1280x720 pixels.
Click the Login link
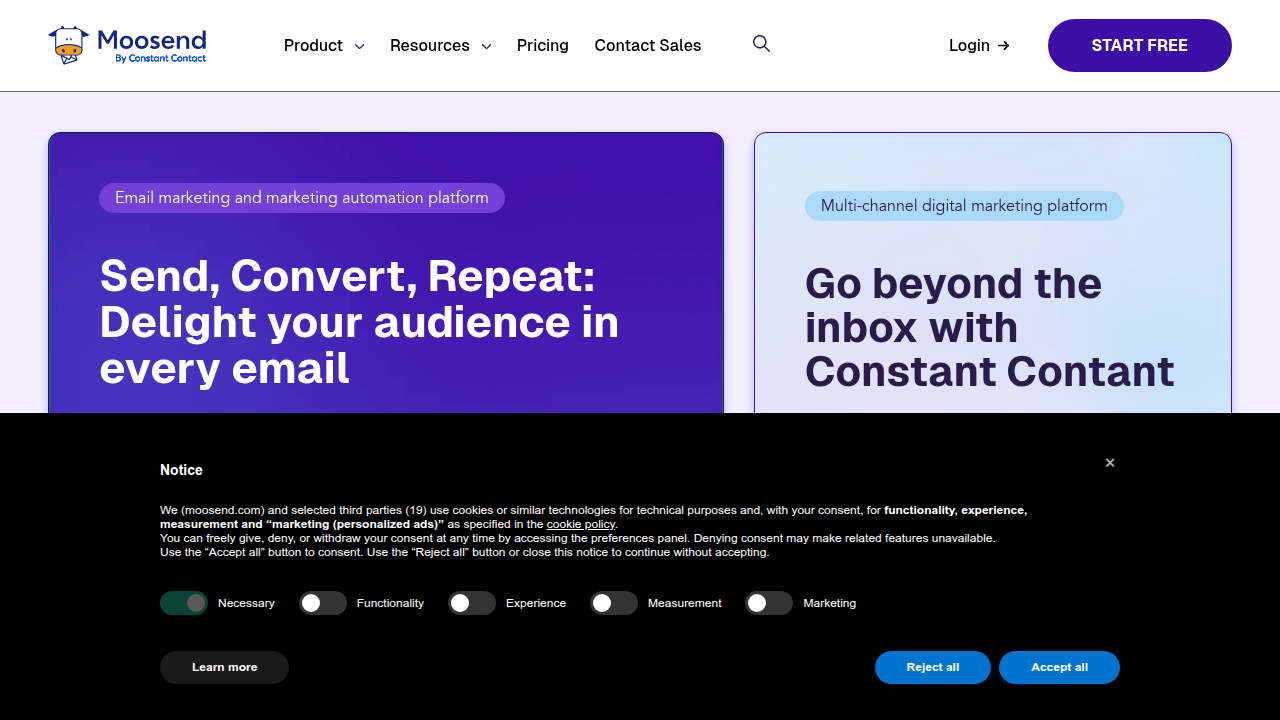(x=979, y=45)
